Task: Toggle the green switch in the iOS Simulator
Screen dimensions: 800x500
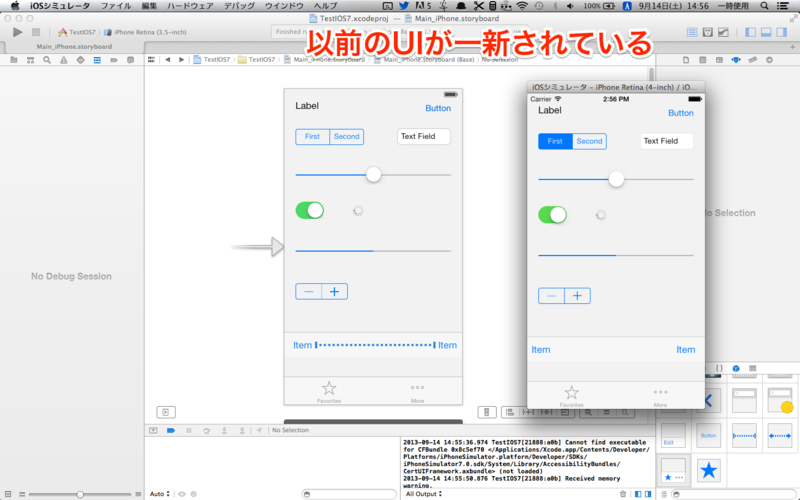Action: pos(553,215)
